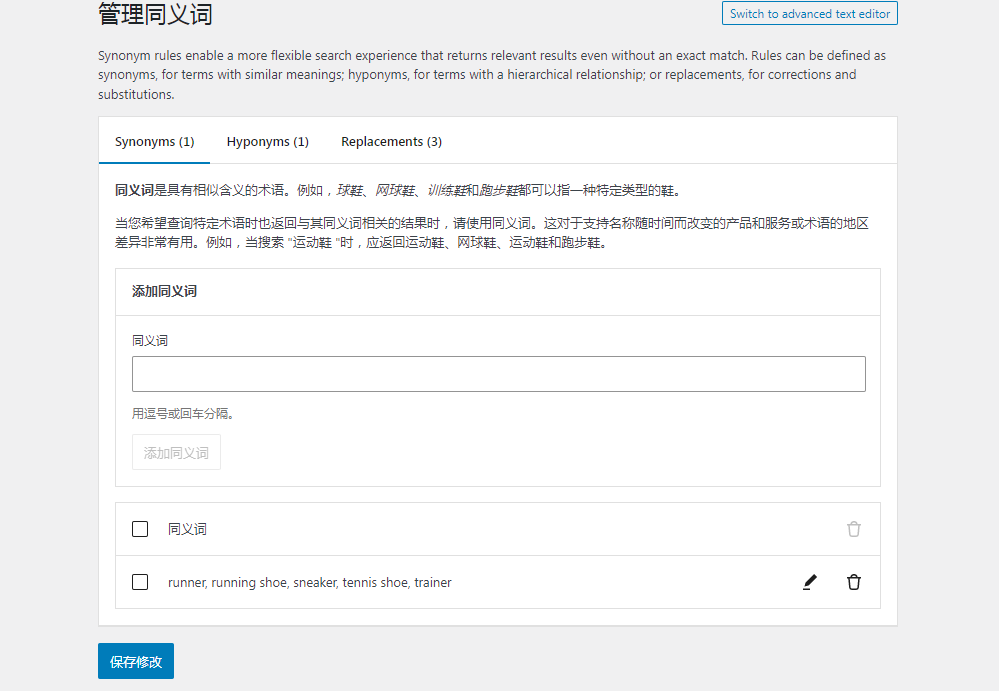This screenshot has width=999, height=691.
Task: Click the bulk delete trash icon in header row
Action: tap(853, 528)
